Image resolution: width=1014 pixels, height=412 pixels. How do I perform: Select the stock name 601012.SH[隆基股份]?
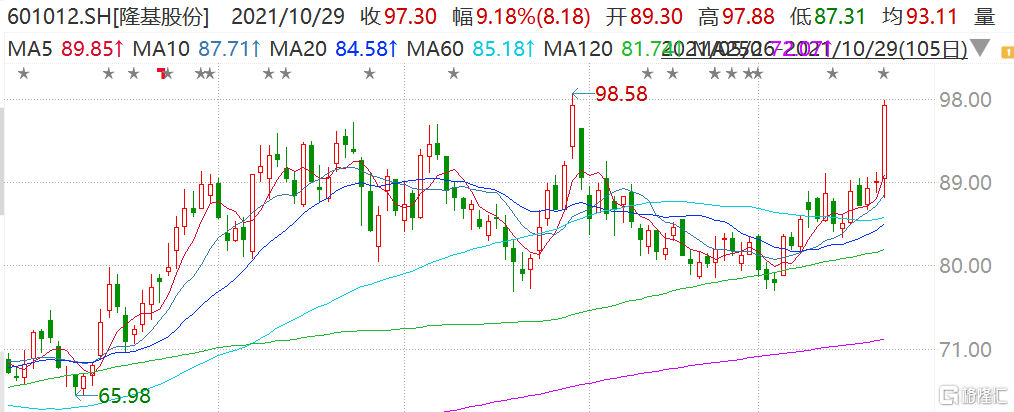107,17
